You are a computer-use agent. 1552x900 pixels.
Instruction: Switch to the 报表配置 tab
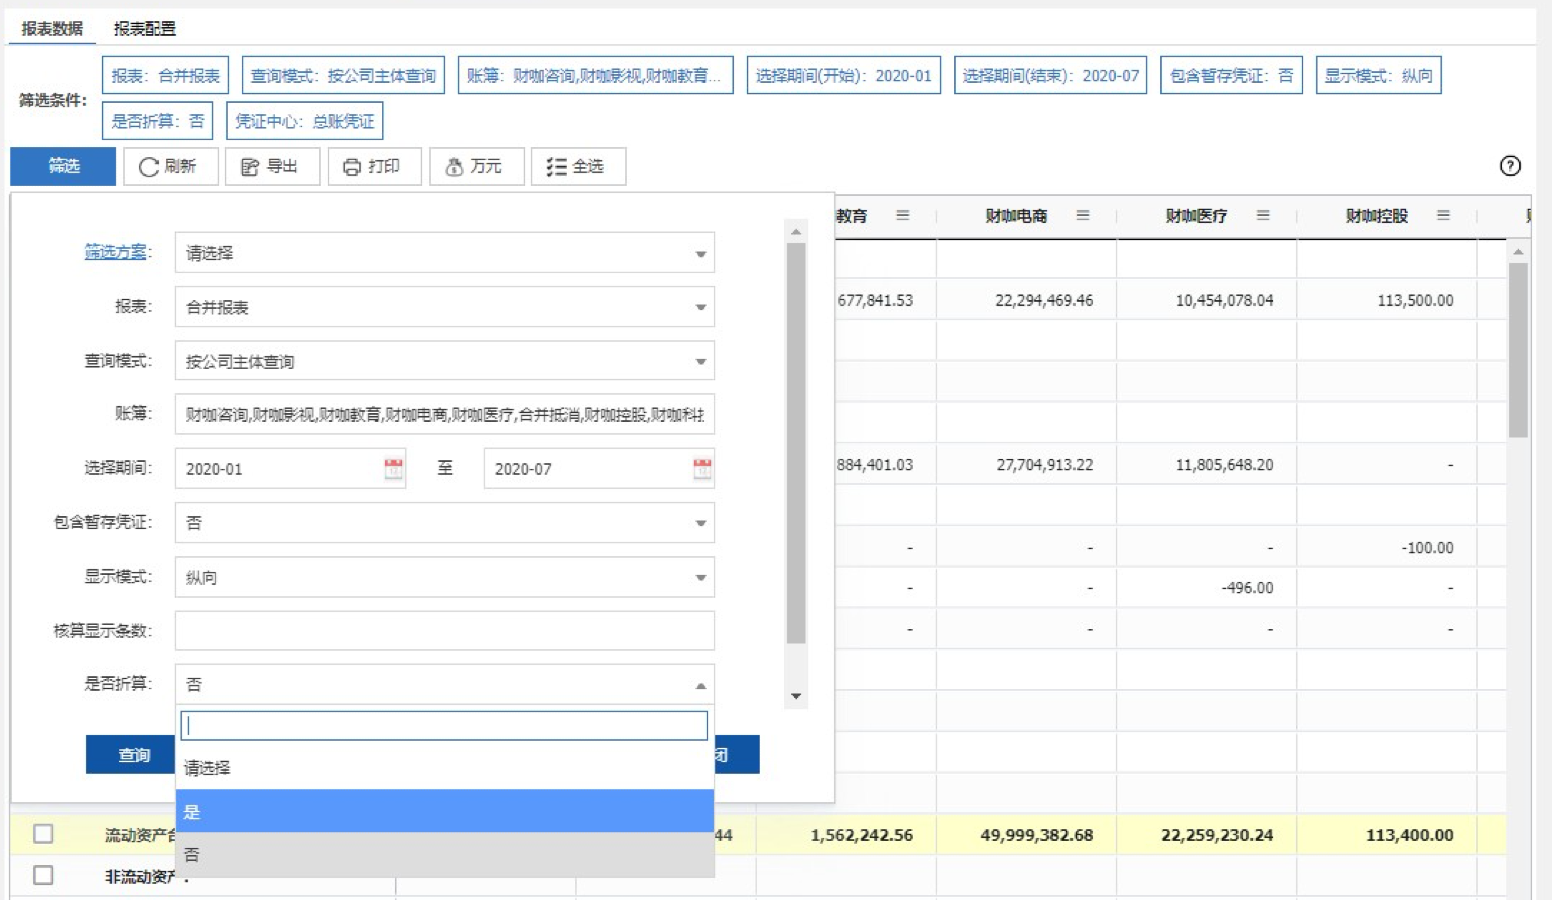145,28
